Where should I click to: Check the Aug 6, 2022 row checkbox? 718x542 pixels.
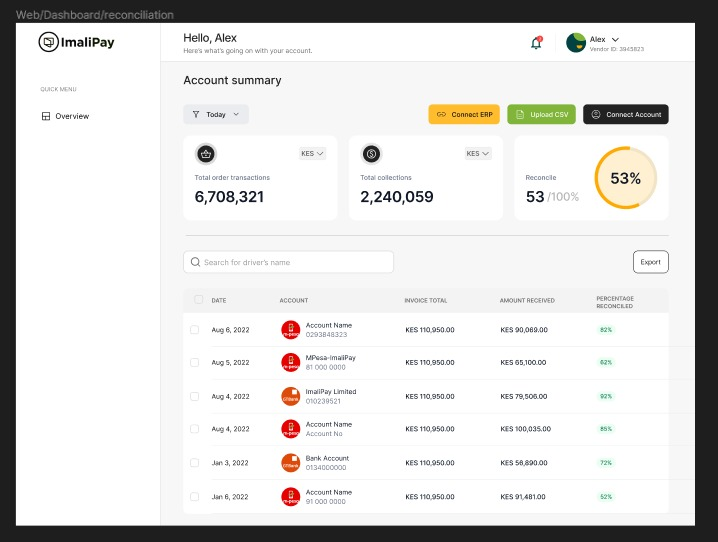(195, 330)
